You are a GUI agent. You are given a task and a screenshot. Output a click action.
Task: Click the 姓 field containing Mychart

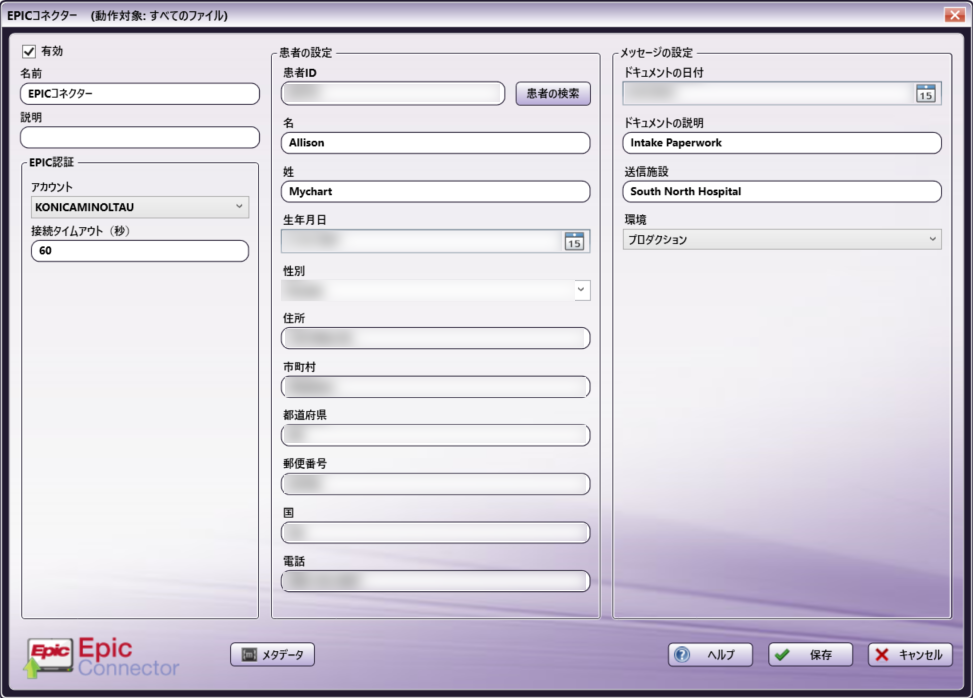tap(436, 191)
